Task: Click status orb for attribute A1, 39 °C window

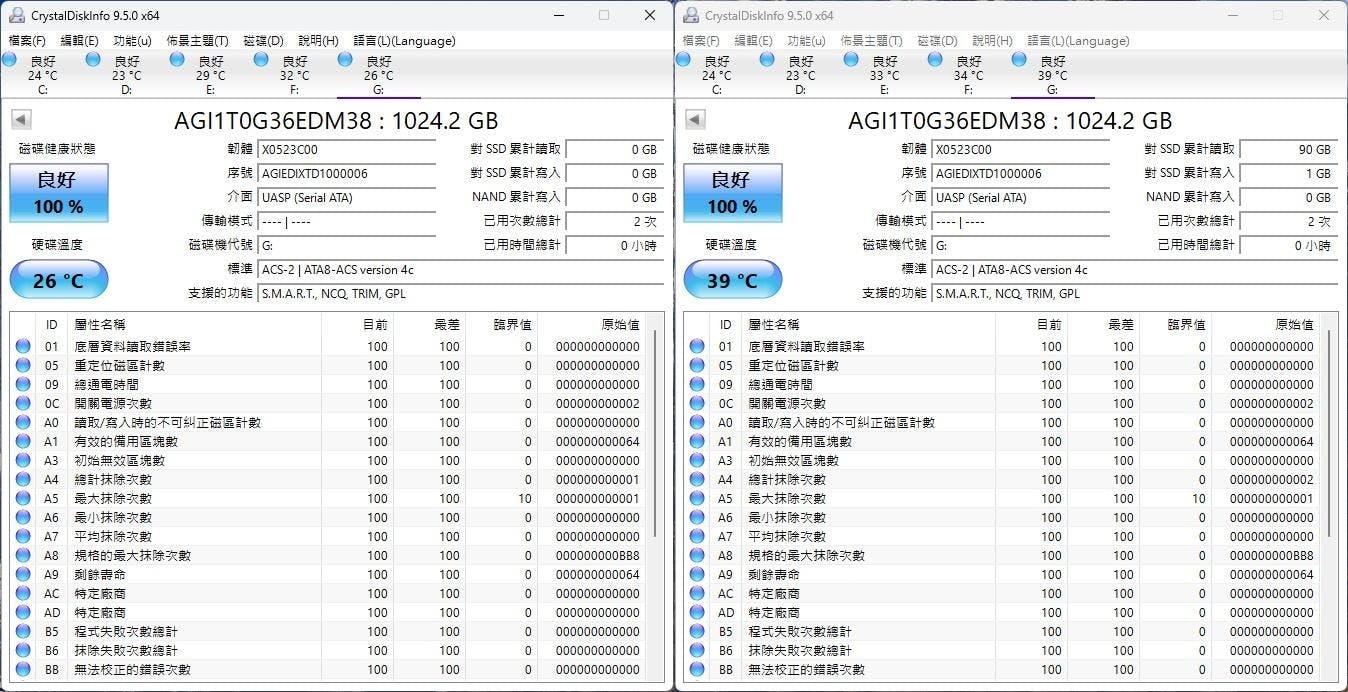Action: (x=697, y=442)
